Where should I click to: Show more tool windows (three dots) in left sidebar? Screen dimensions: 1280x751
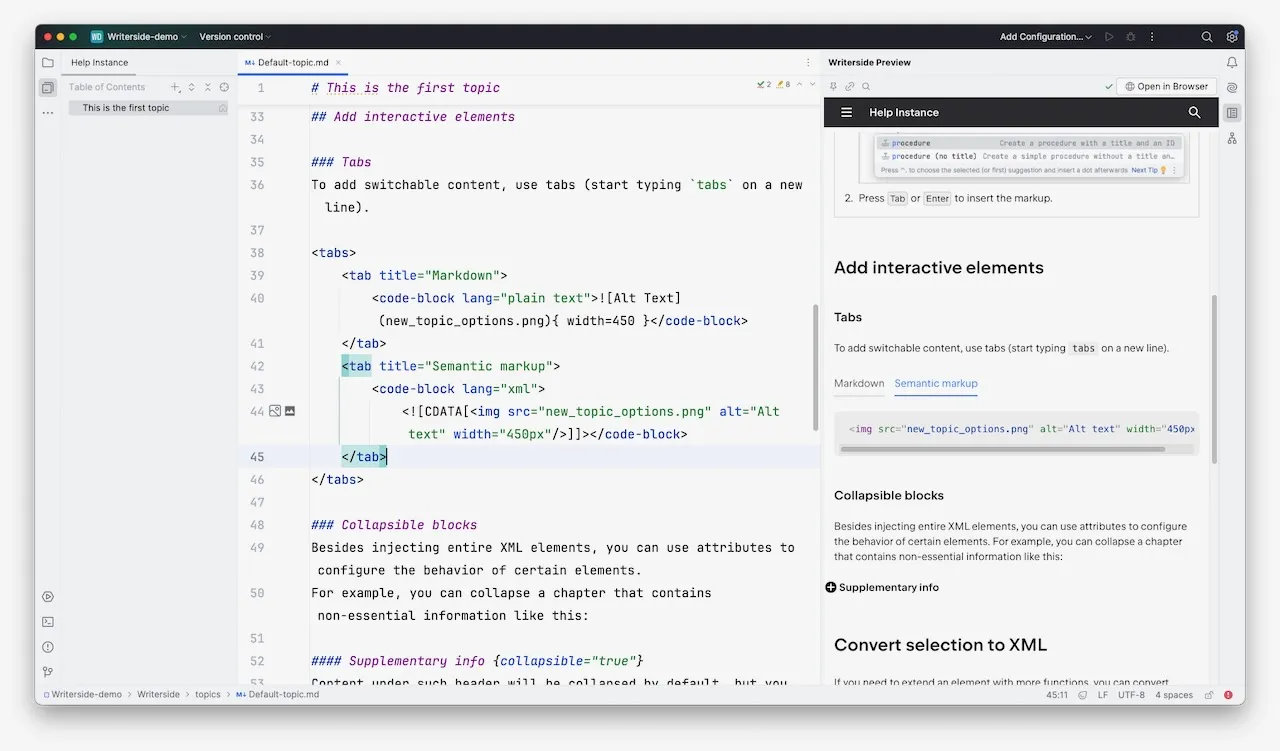click(47, 113)
